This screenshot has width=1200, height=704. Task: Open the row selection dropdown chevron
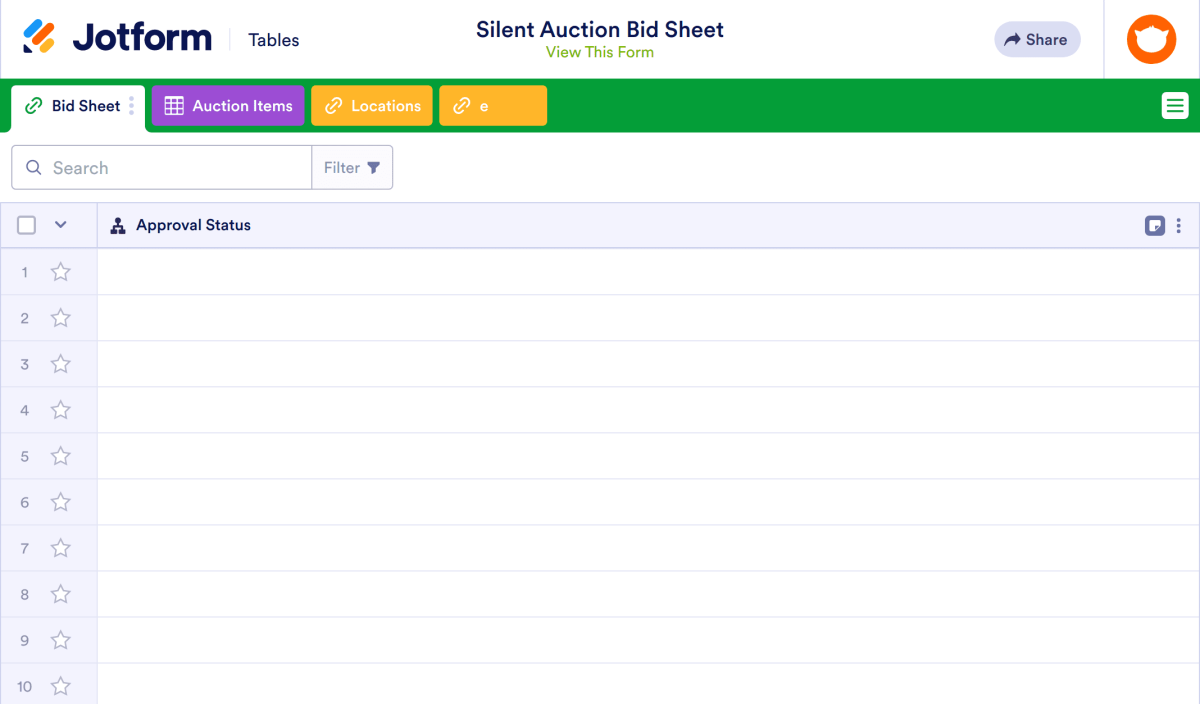click(60, 225)
